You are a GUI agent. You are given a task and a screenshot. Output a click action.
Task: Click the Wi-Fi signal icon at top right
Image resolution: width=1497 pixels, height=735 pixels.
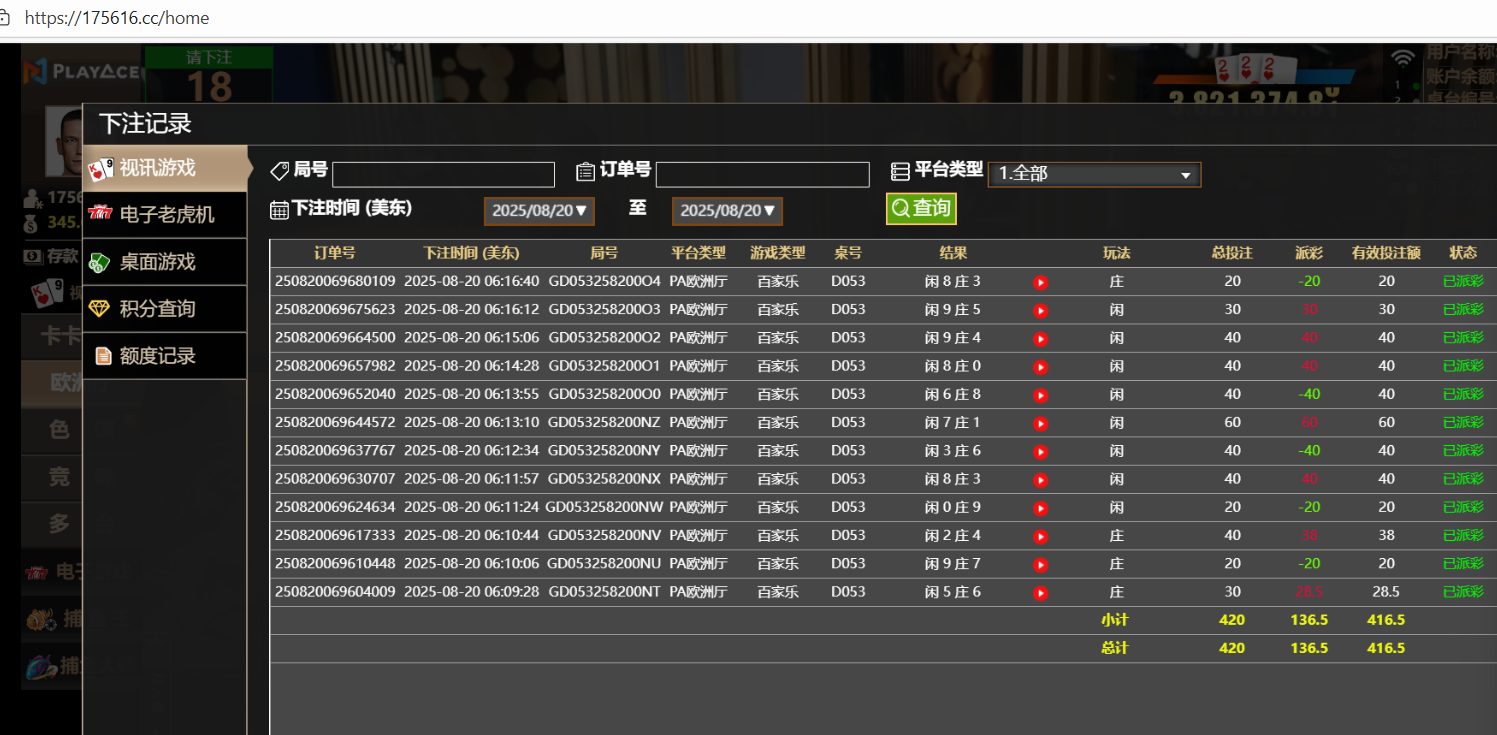click(1404, 59)
